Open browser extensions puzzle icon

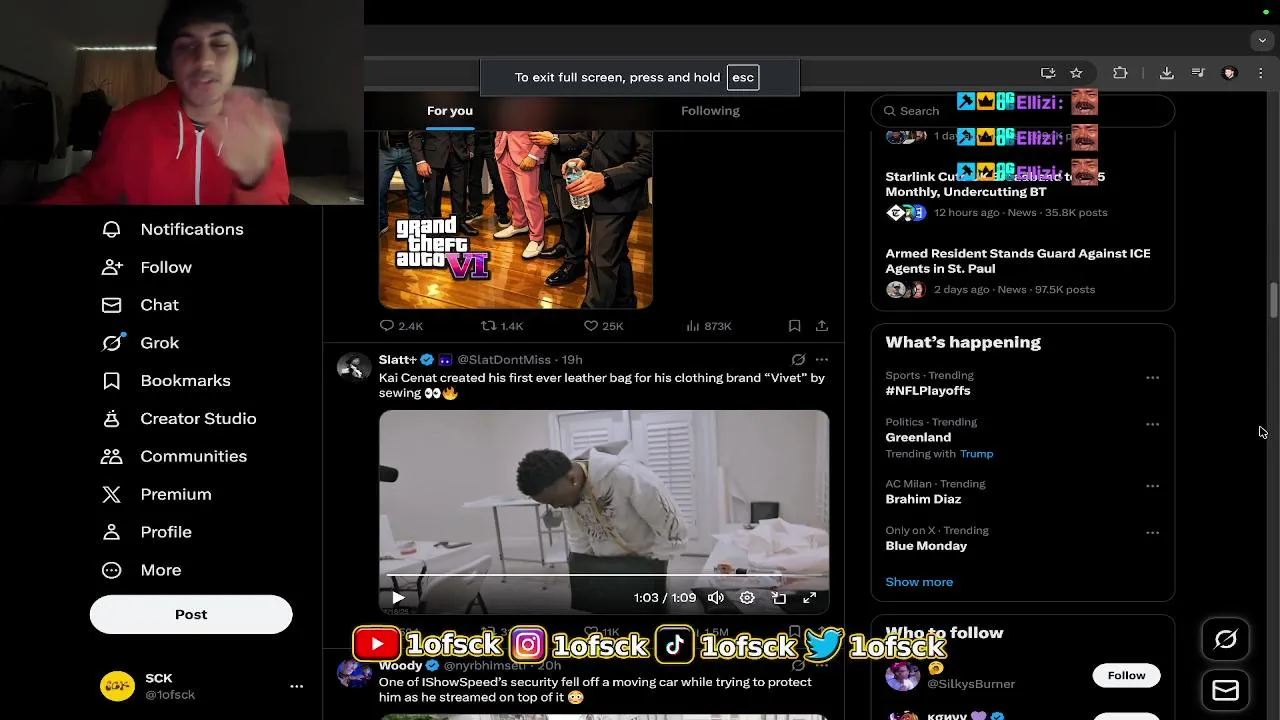1120,73
